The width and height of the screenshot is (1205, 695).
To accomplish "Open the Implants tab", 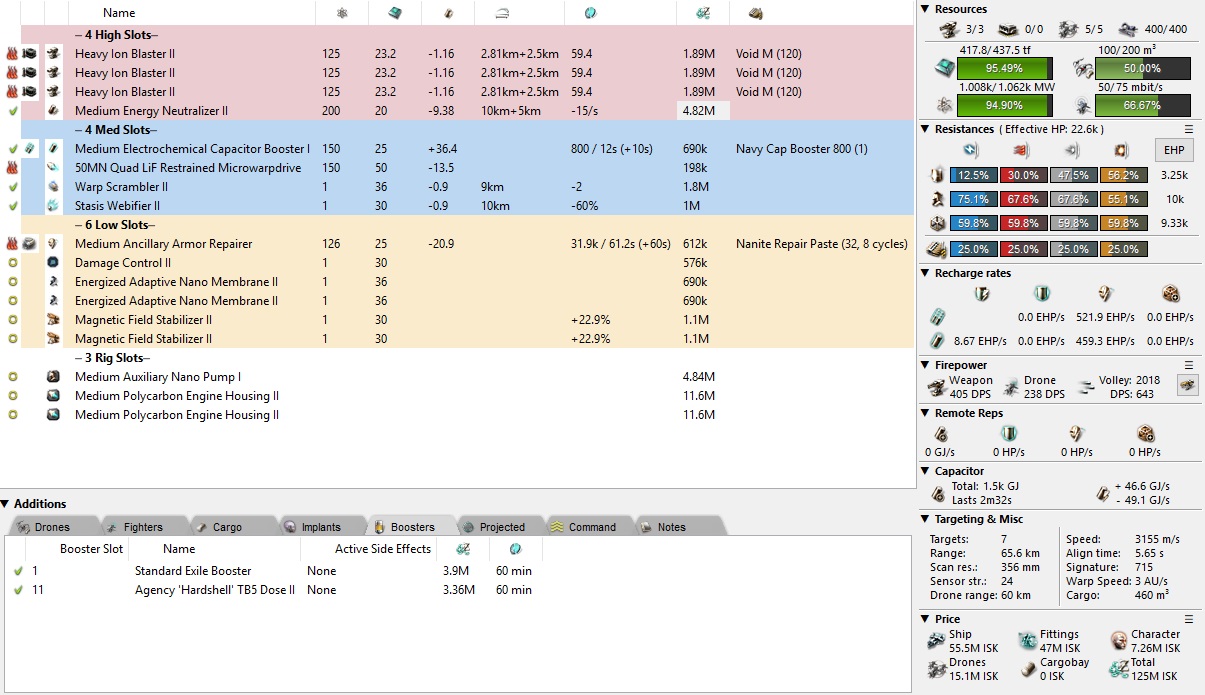I will pyautogui.click(x=320, y=527).
